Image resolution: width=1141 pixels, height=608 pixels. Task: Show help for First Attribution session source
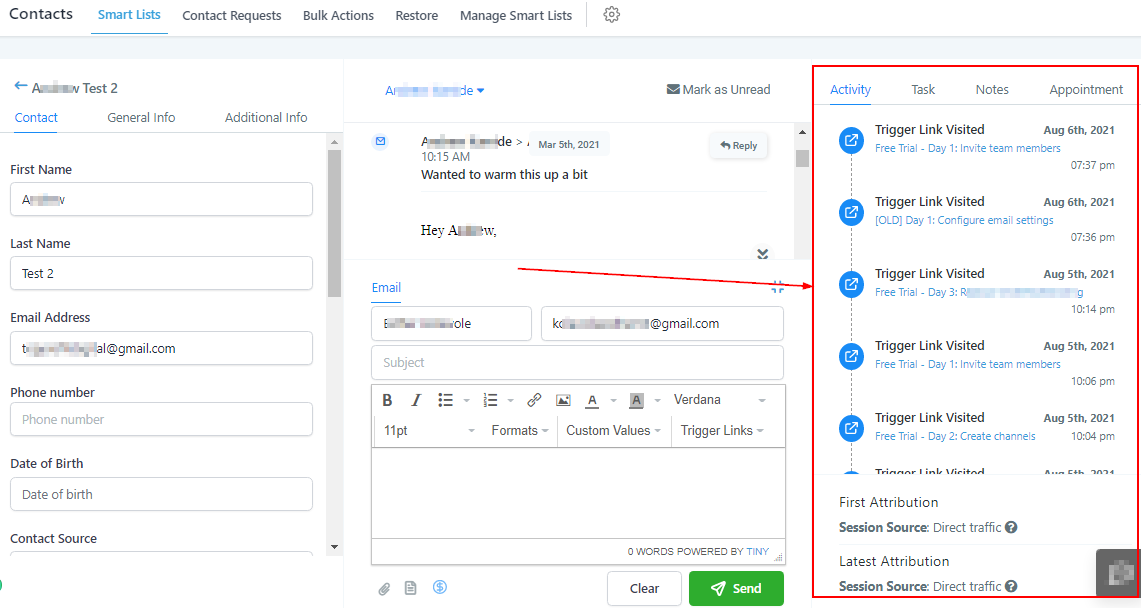pos(1011,527)
